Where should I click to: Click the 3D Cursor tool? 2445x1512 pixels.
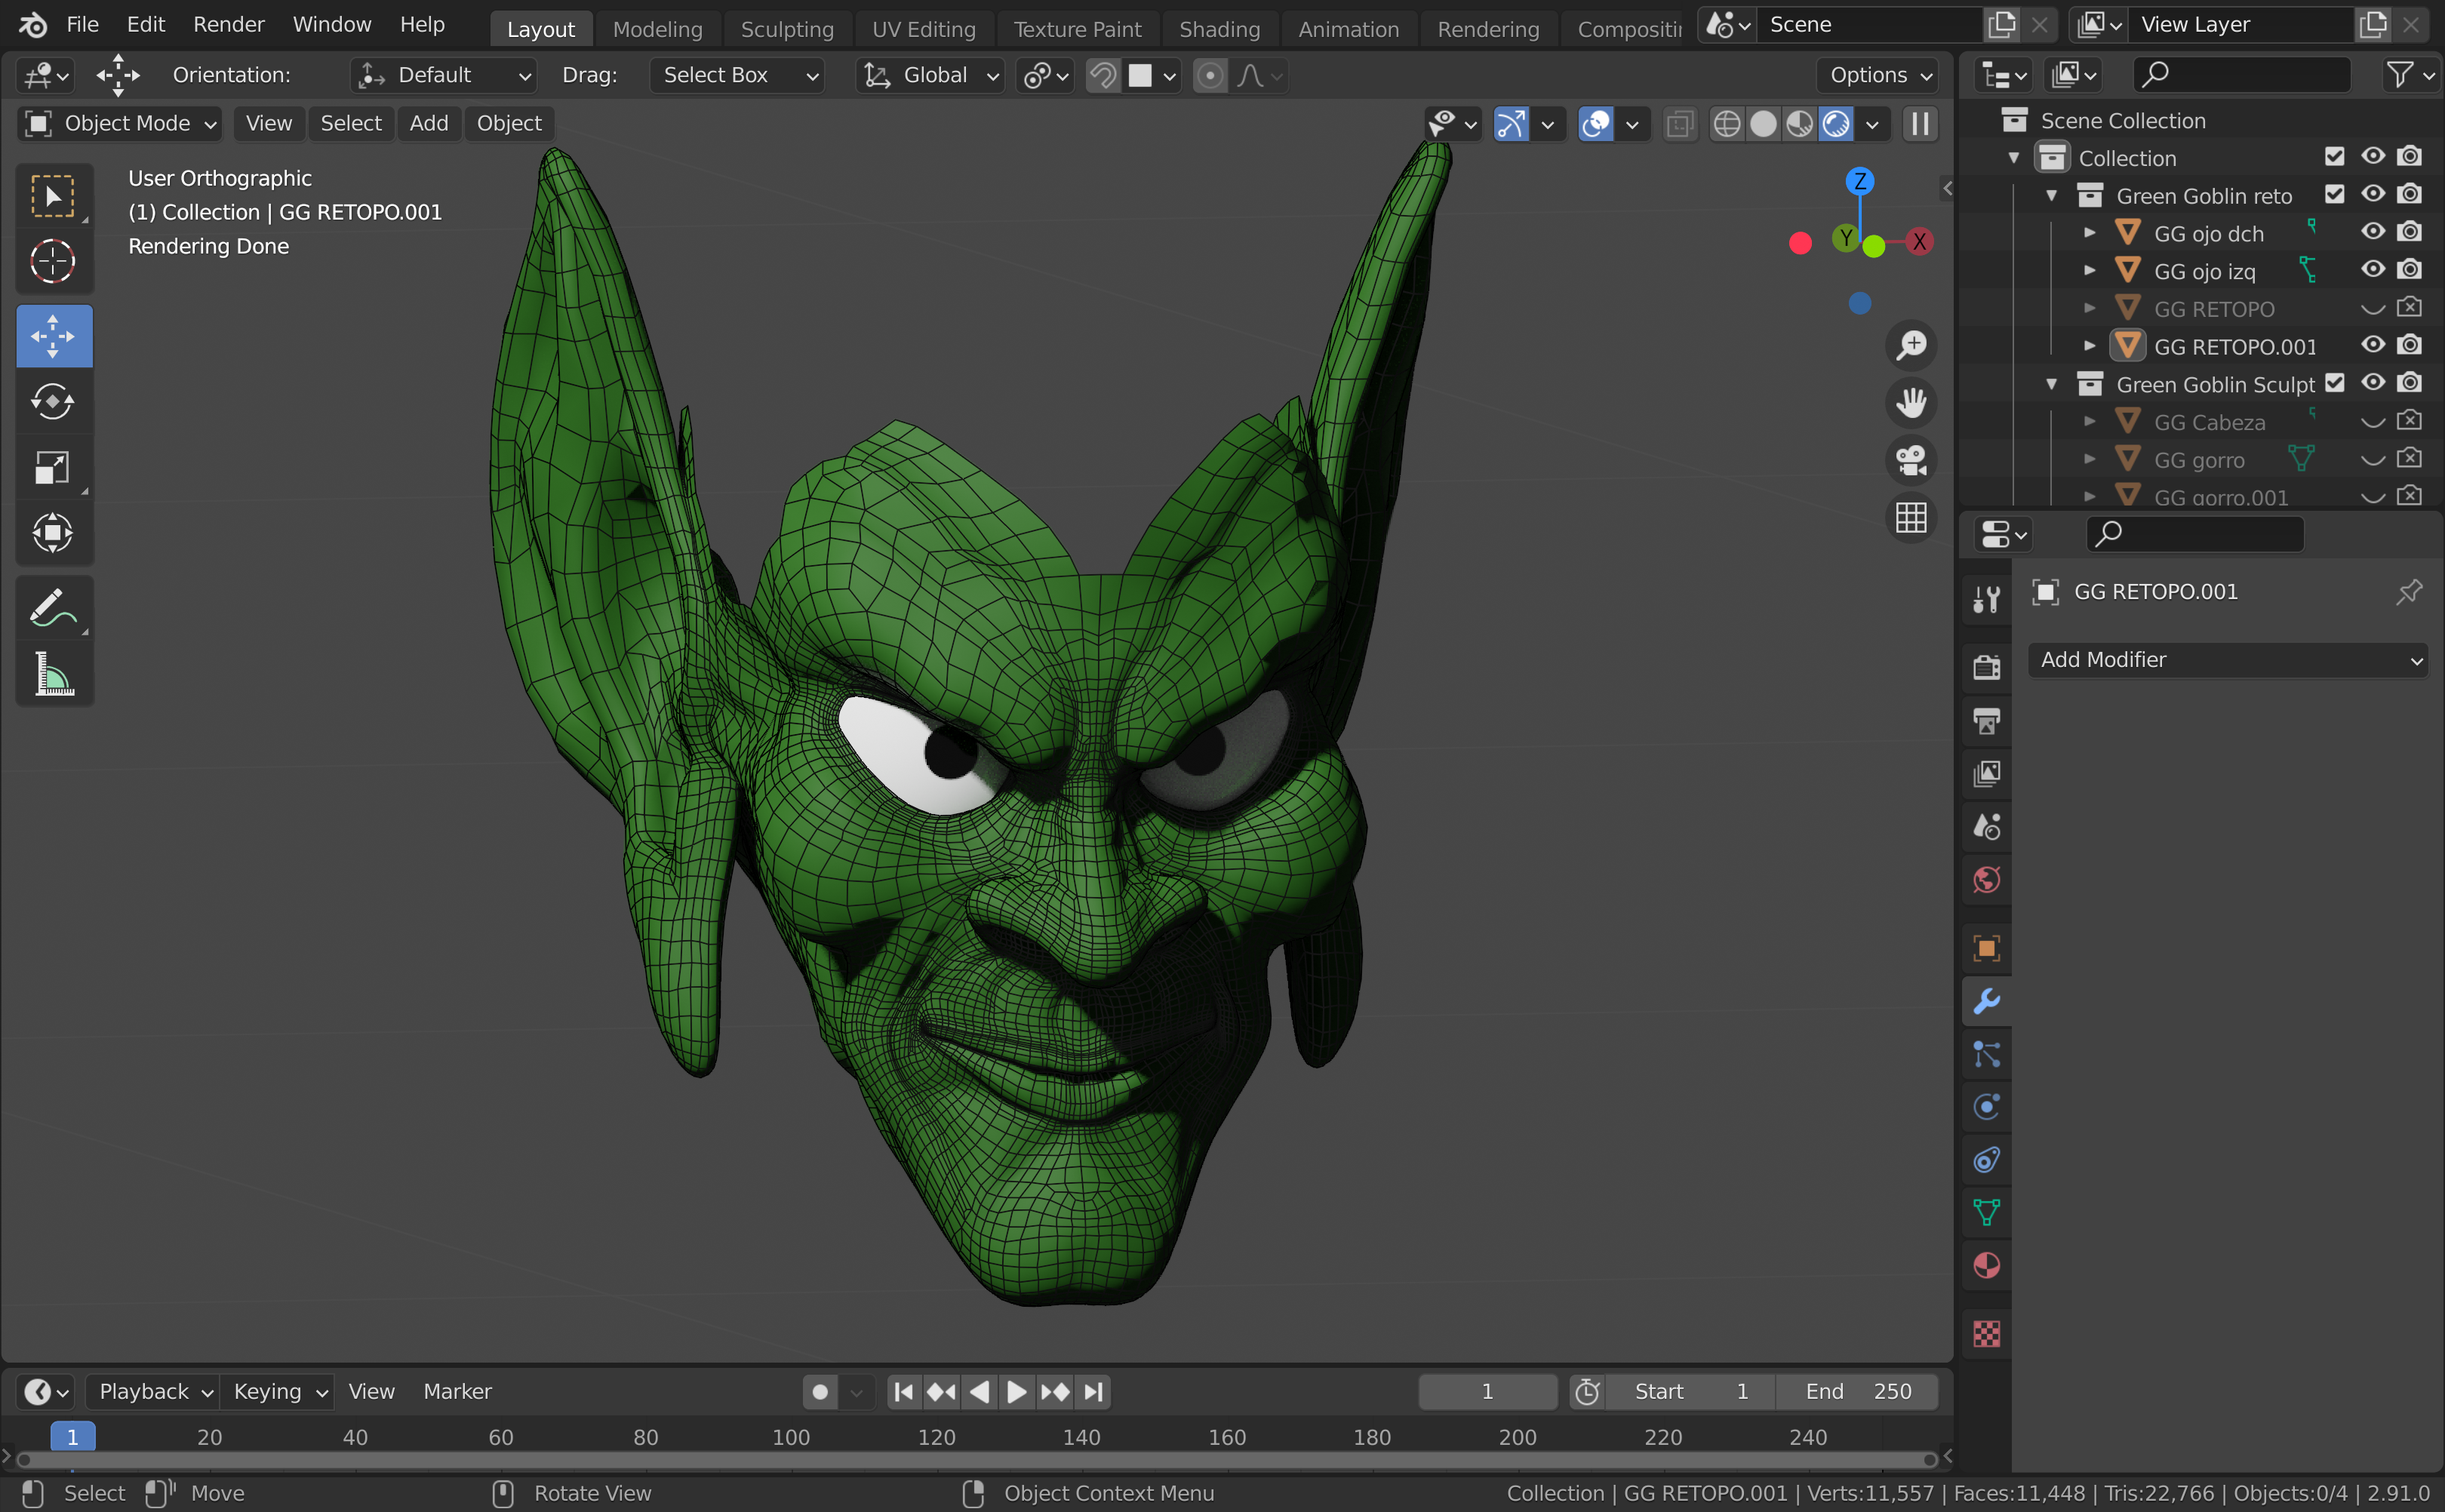(x=53, y=262)
